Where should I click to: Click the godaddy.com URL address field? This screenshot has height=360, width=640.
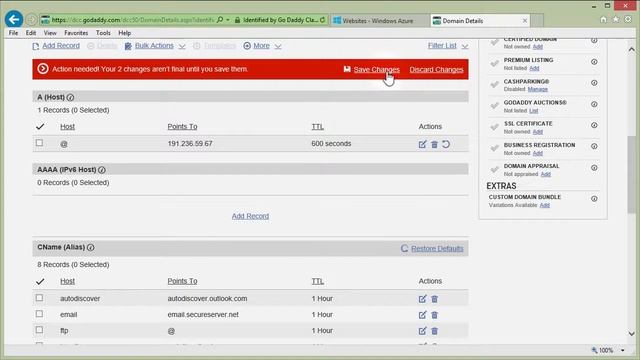coord(133,20)
